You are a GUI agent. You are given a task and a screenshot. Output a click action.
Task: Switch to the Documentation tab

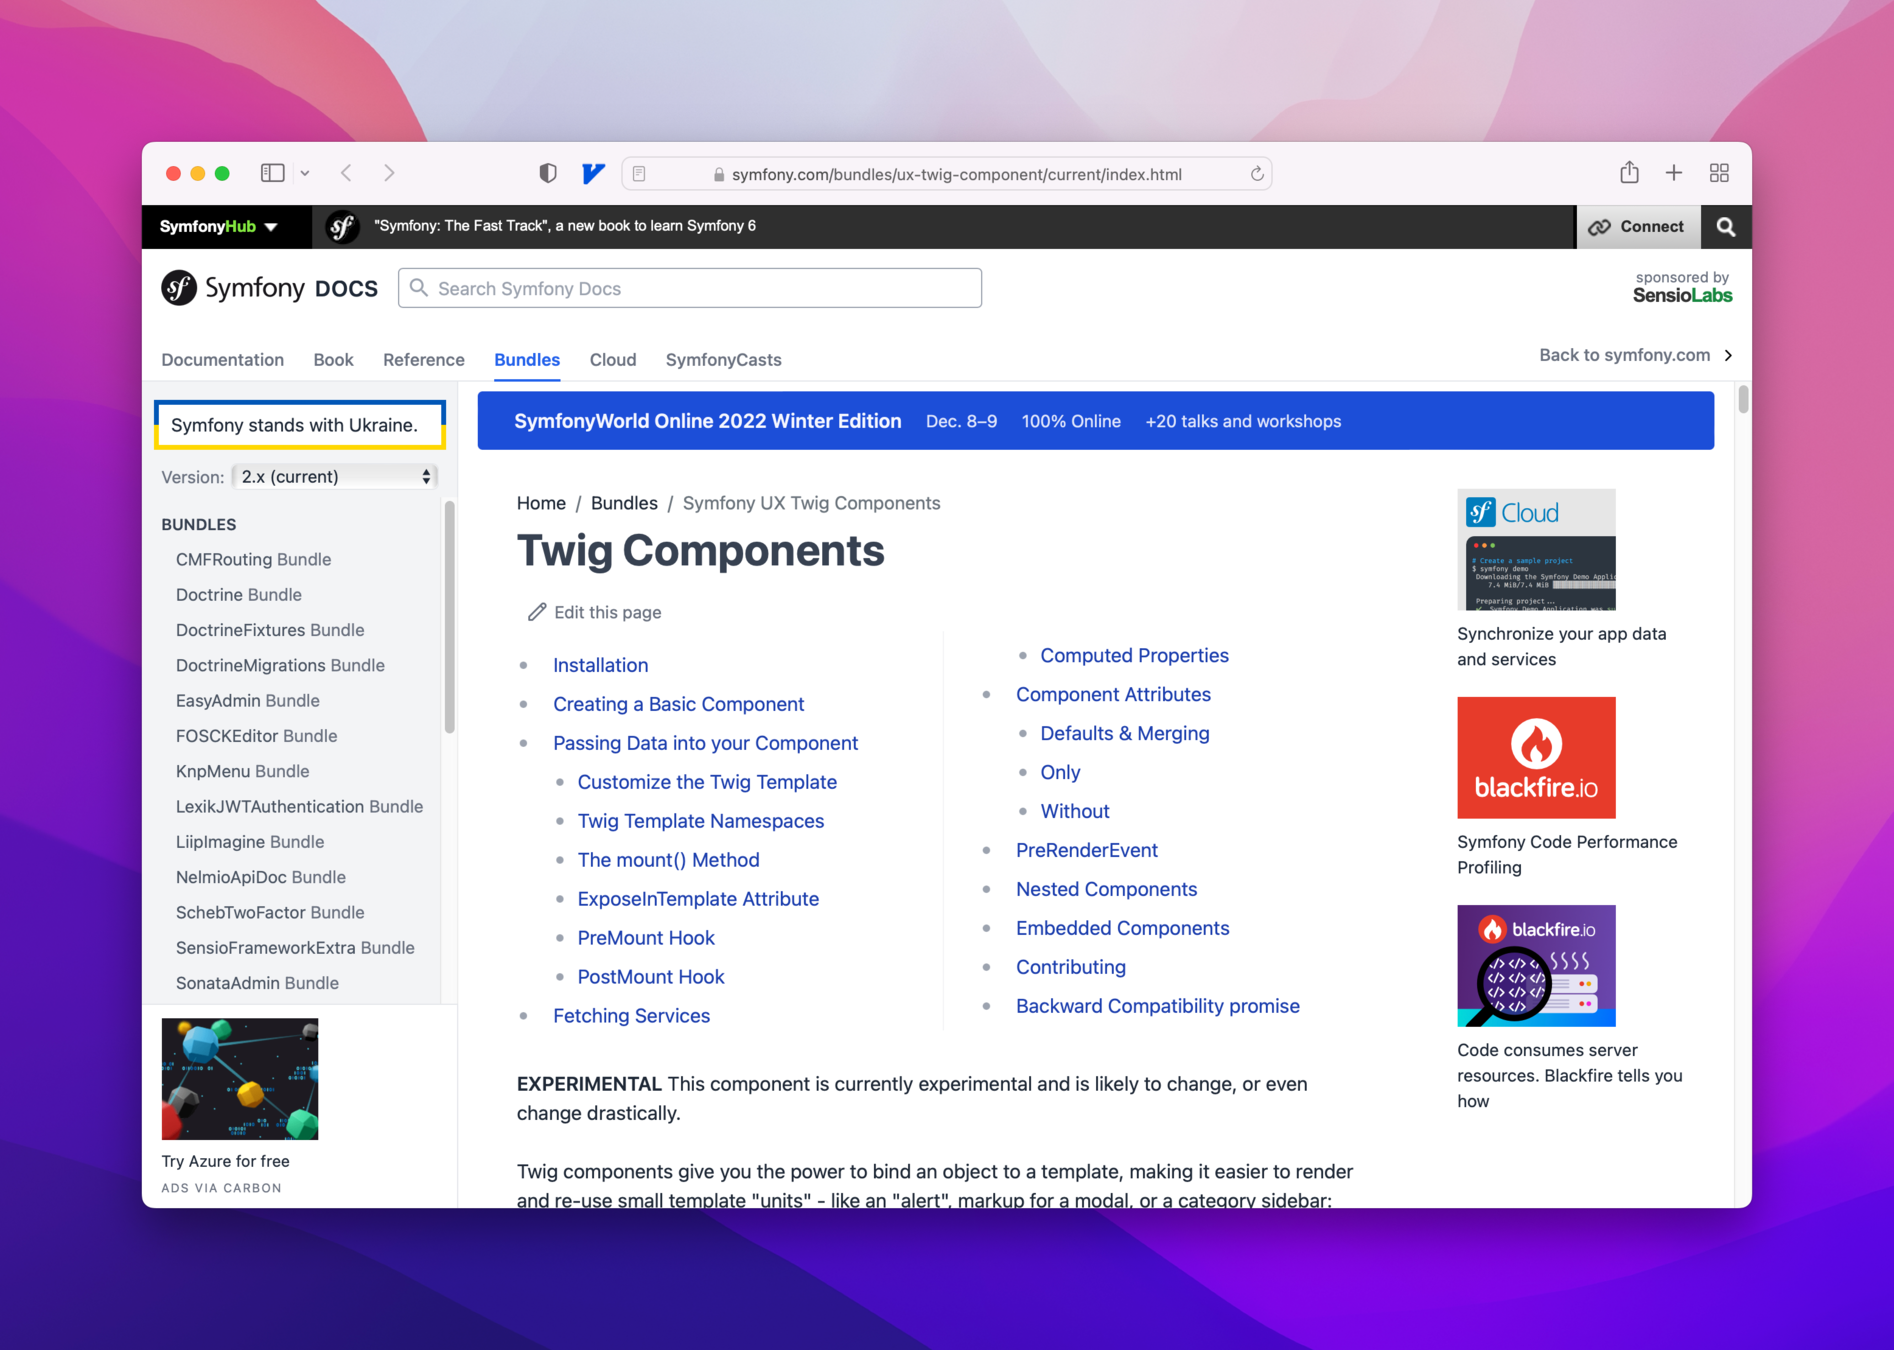[223, 360]
